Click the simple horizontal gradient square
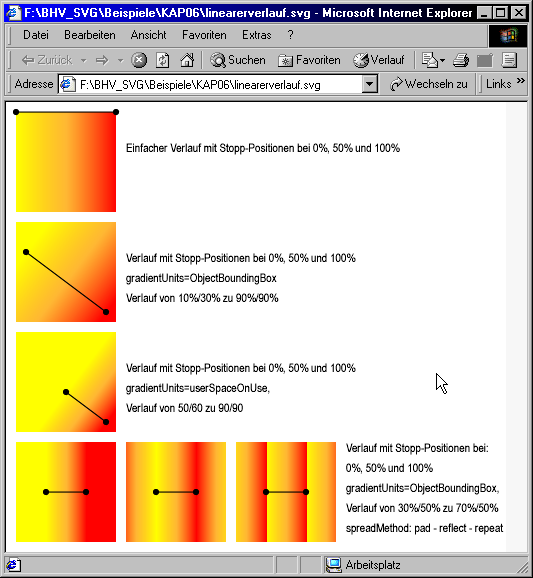The width and height of the screenshot is (533, 578). tap(66, 162)
